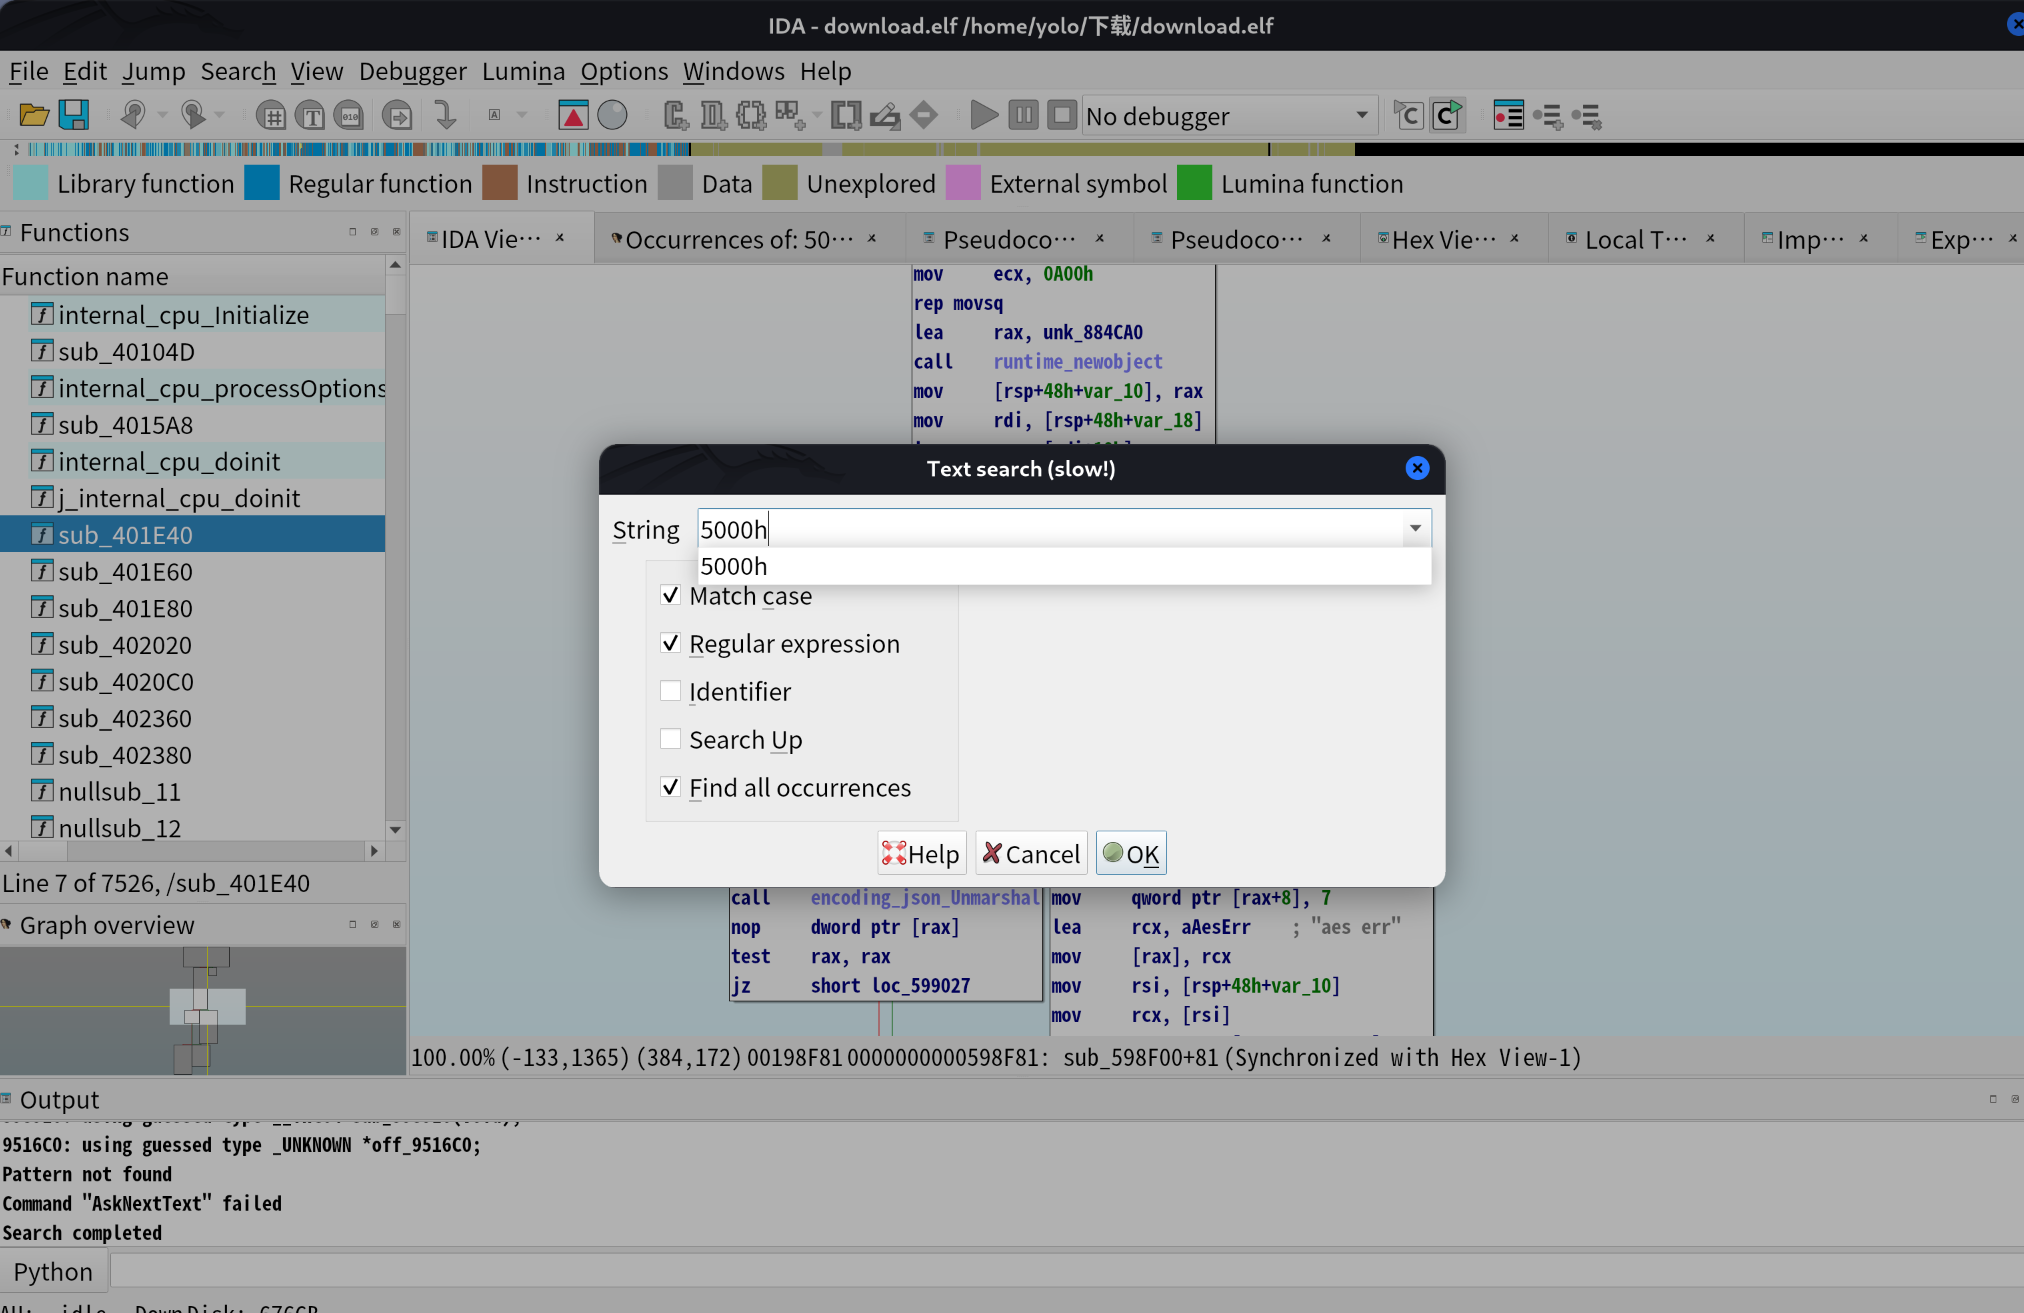Disable Regular expression searching
Screen dimensions: 2024x1313
671,643
